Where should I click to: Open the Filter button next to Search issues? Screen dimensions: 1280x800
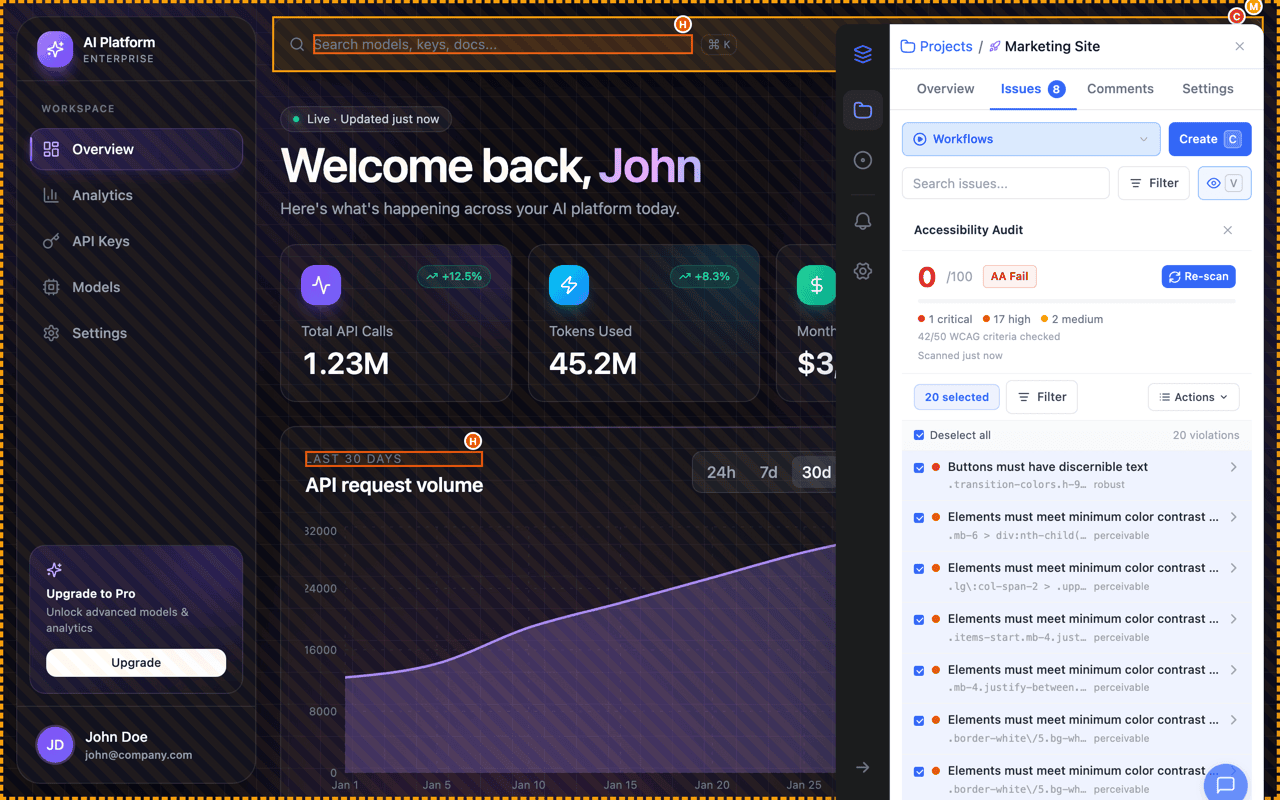(x=1154, y=183)
